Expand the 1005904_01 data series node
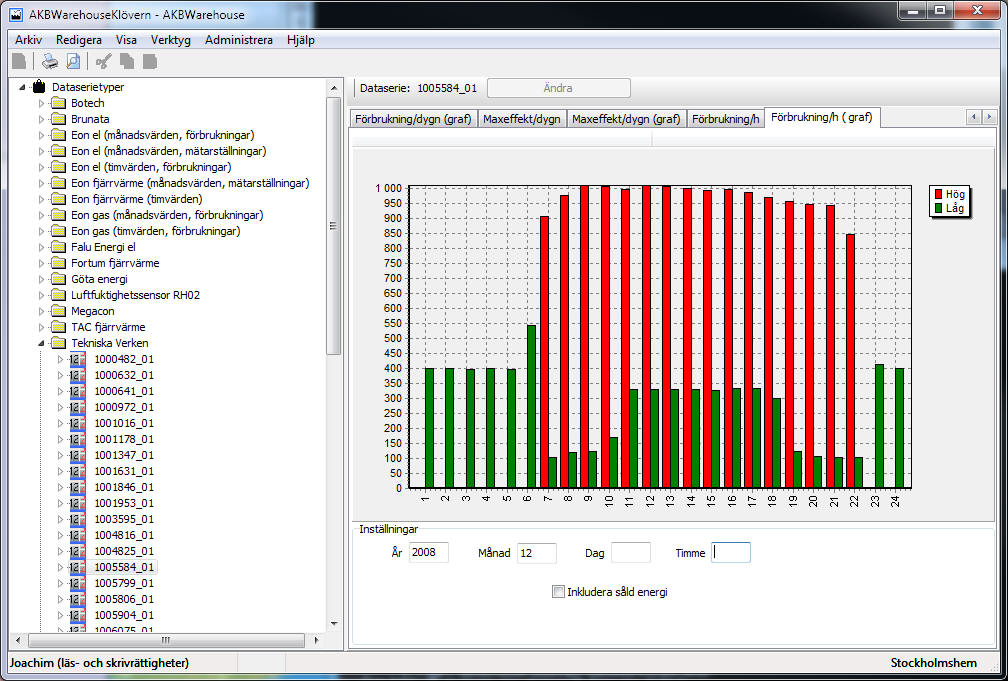The image size is (1008, 681). 60,615
